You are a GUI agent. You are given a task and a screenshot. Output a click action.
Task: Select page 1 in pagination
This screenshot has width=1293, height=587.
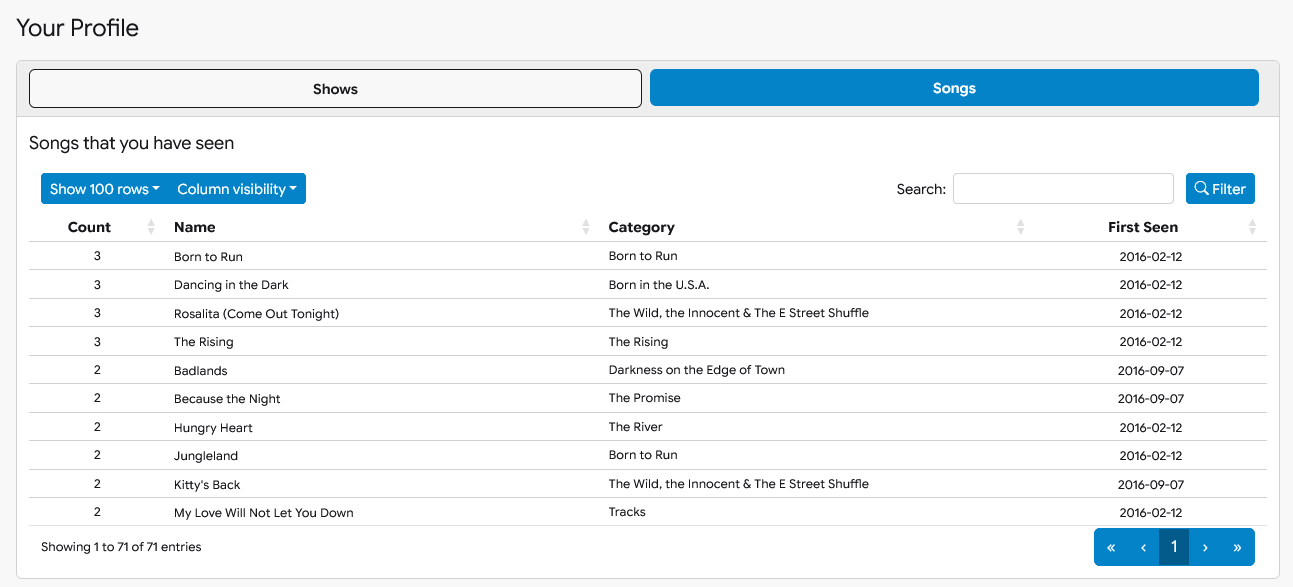coord(1174,547)
